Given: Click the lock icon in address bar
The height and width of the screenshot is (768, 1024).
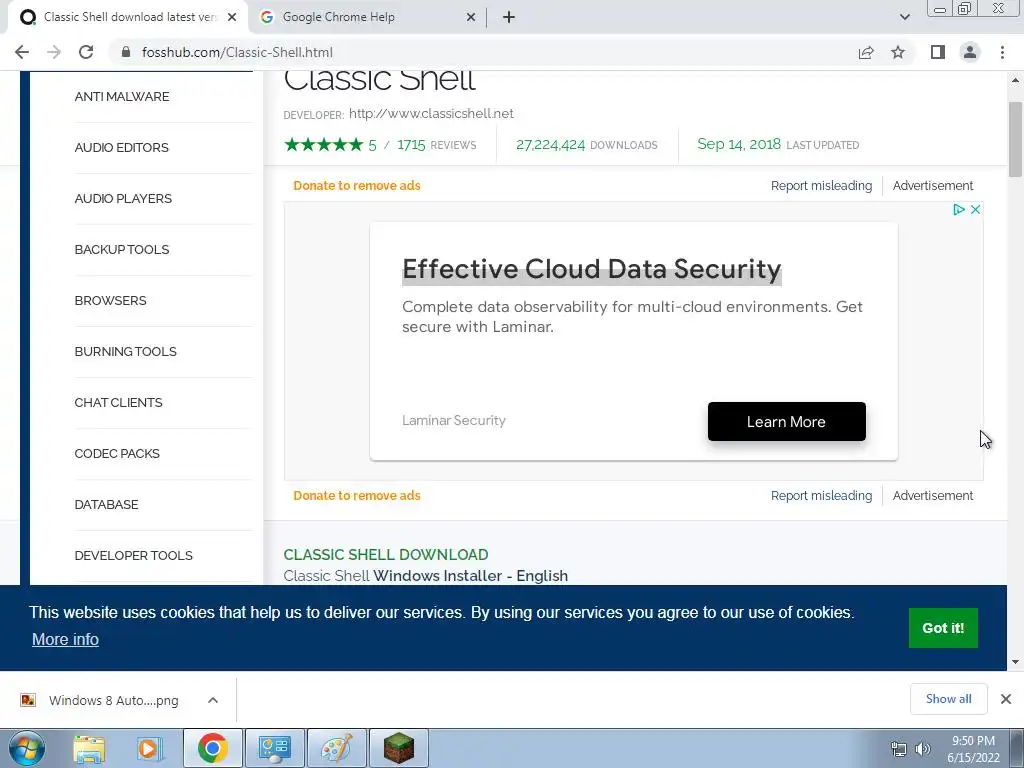Looking at the screenshot, I should [126, 52].
